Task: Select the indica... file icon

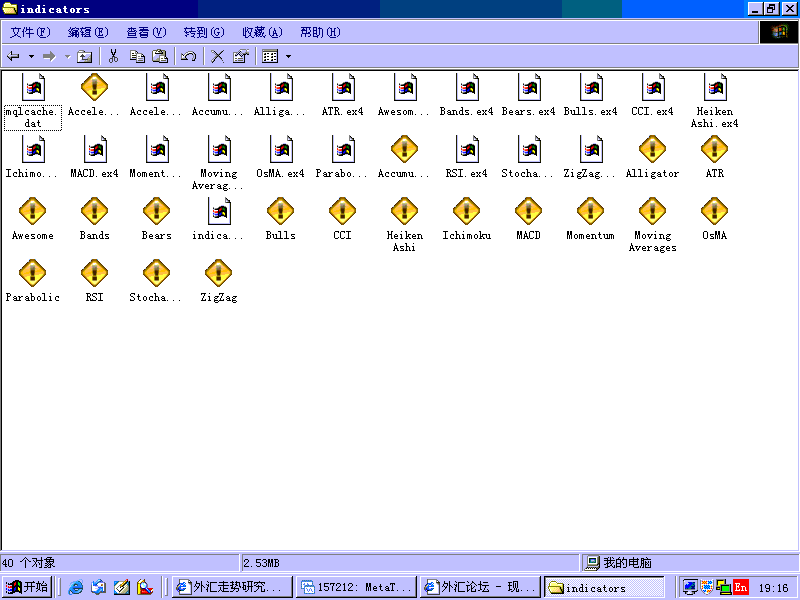Action: pos(219,211)
